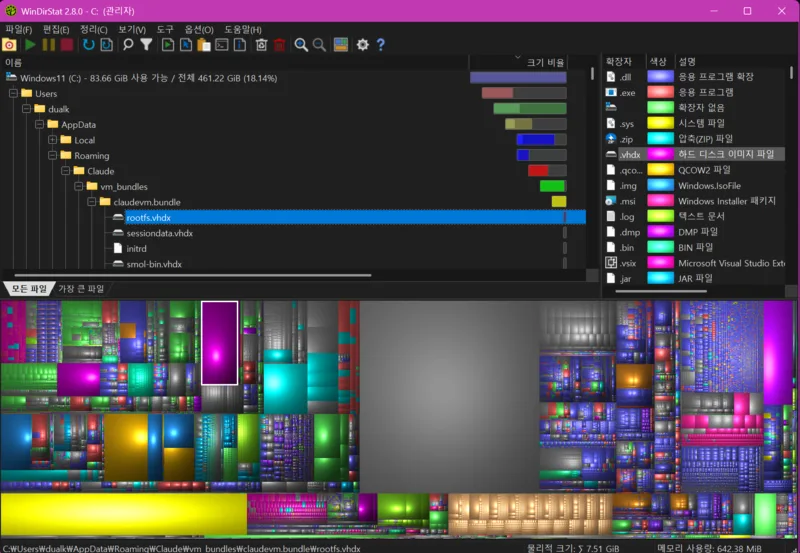Collapse the Users folder node
This screenshot has width=800, height=553.
[14, 93]
